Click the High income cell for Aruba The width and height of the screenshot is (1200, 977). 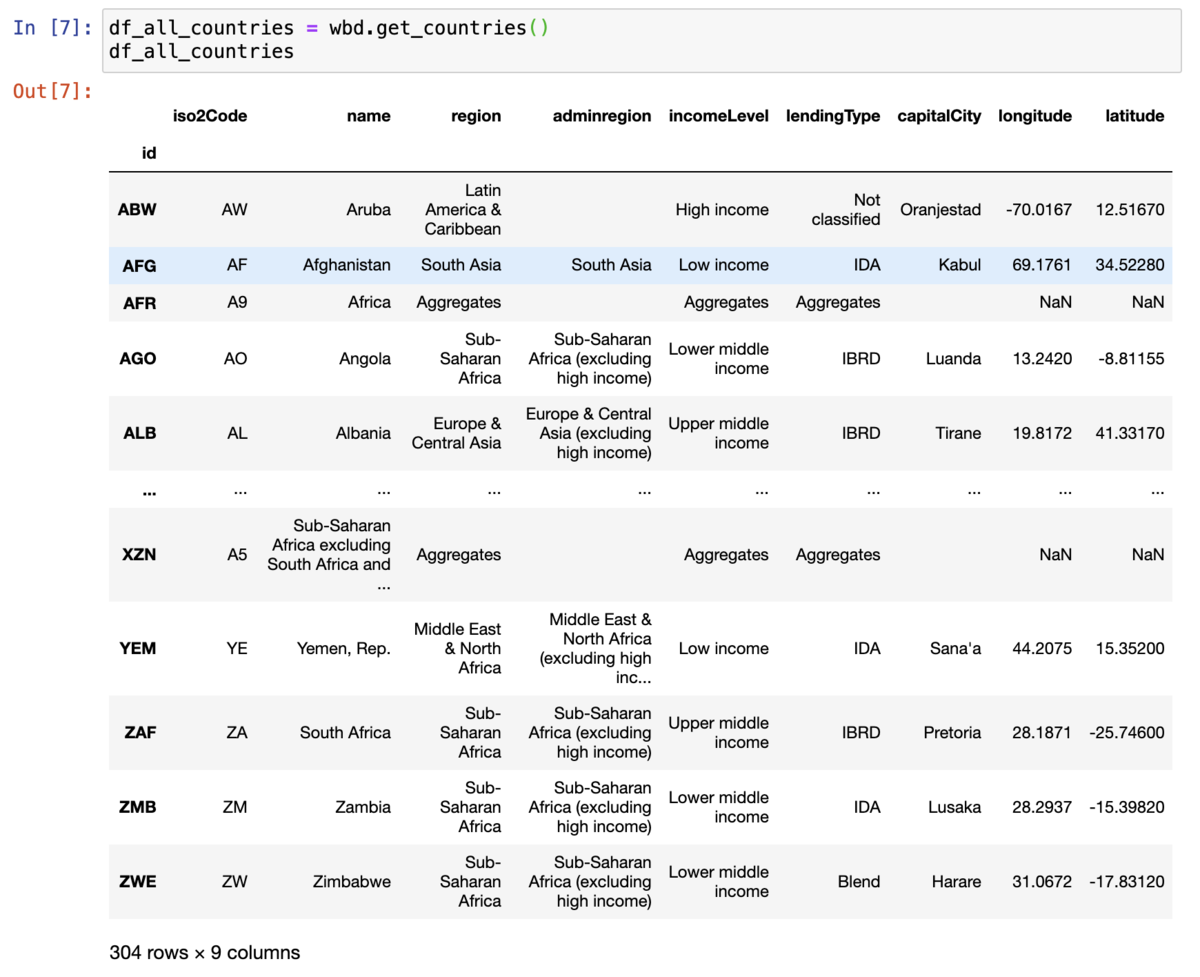pos(722,210)
